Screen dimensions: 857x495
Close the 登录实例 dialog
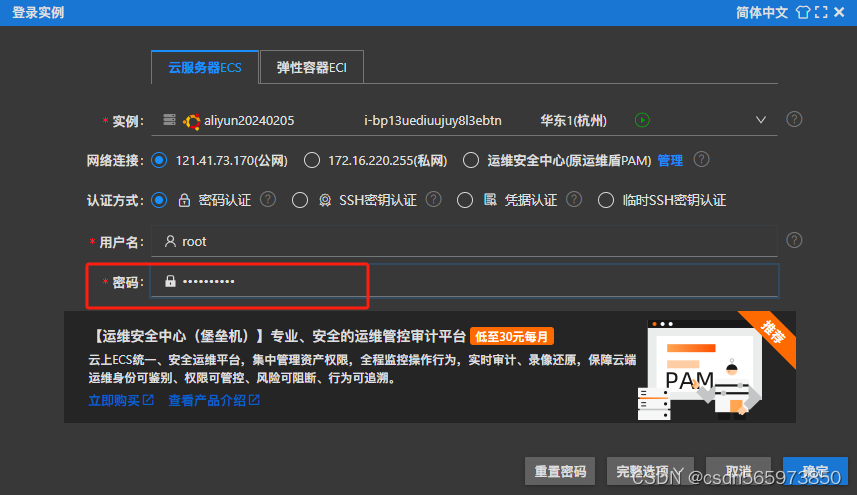(840, 12)
